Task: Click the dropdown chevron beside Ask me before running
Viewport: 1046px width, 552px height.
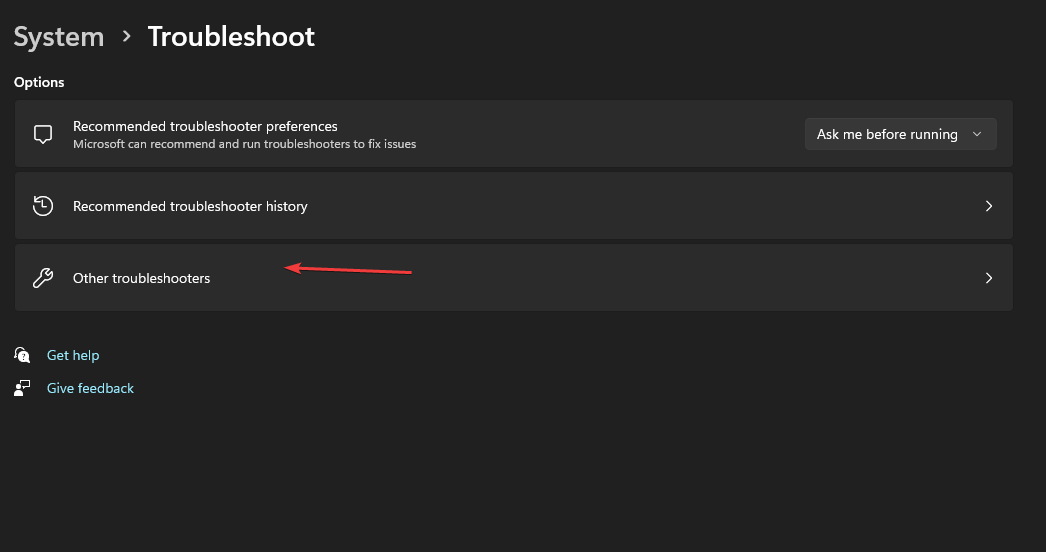Action: point(977,134)
